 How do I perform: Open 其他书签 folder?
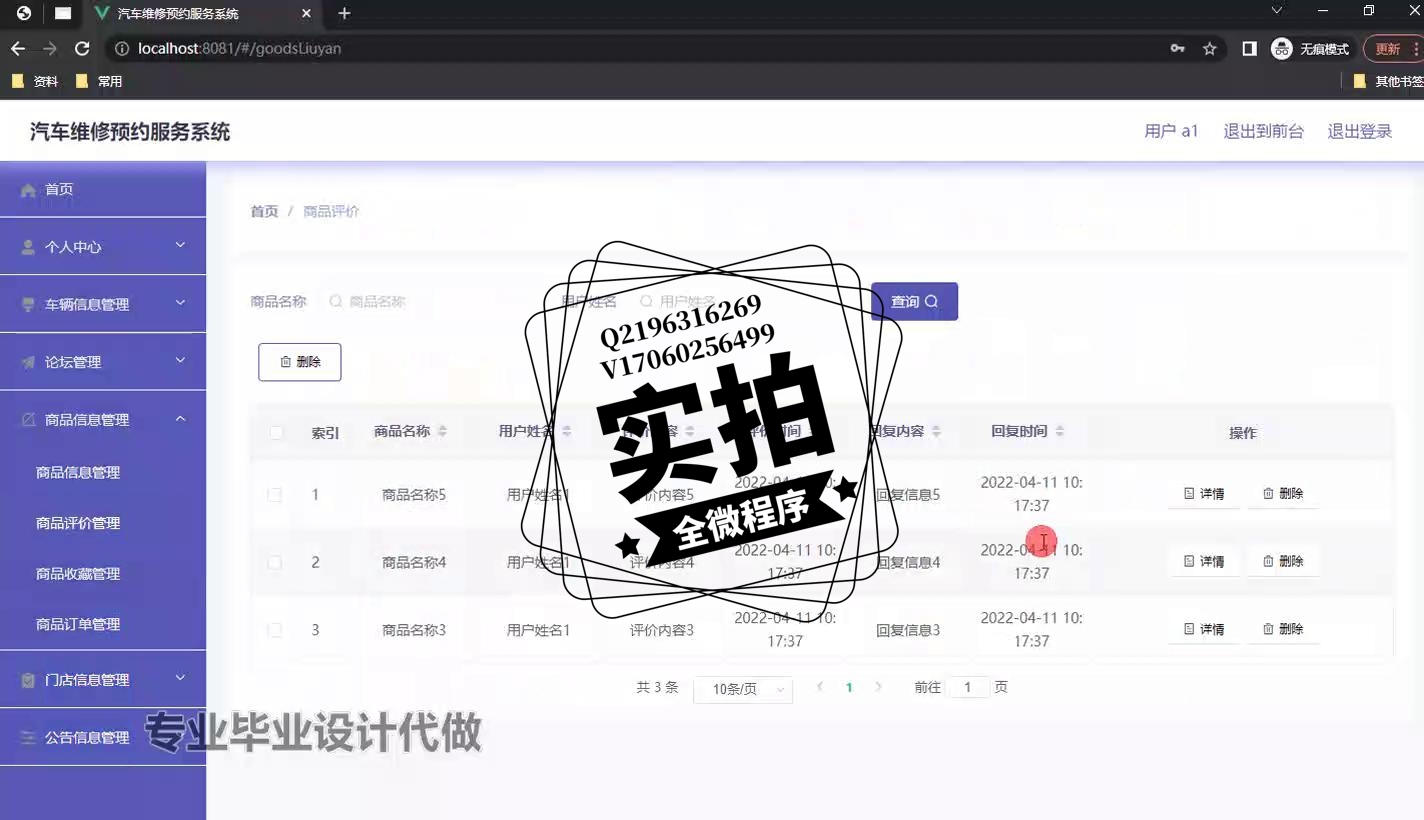click(1389, 81)
